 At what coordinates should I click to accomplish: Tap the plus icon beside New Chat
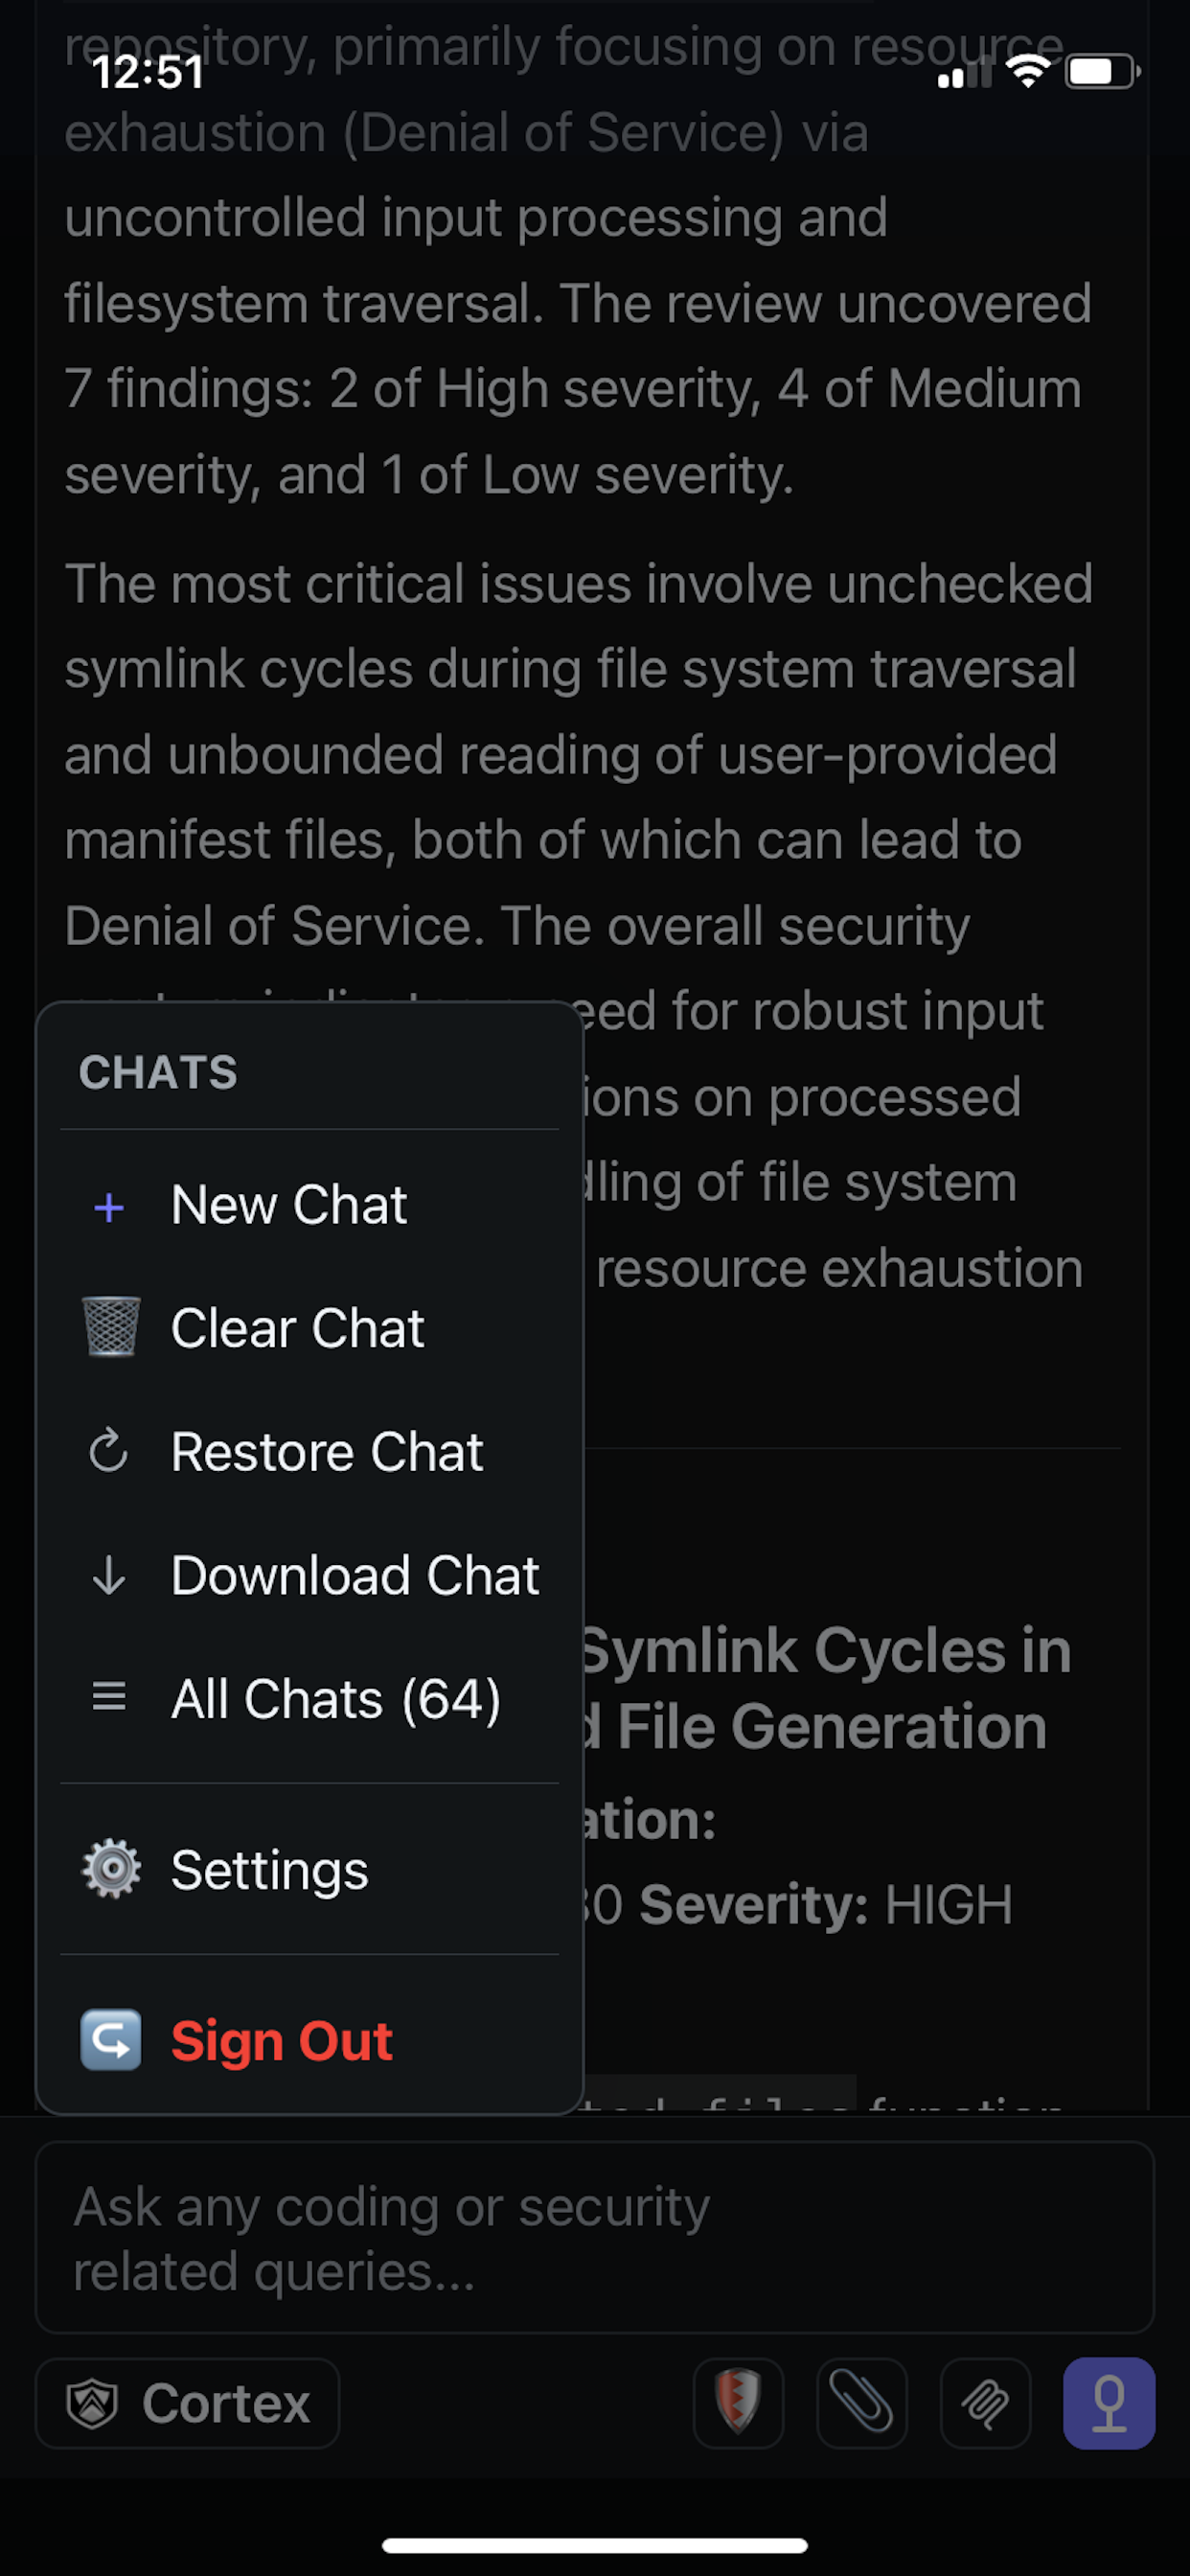109,1207
